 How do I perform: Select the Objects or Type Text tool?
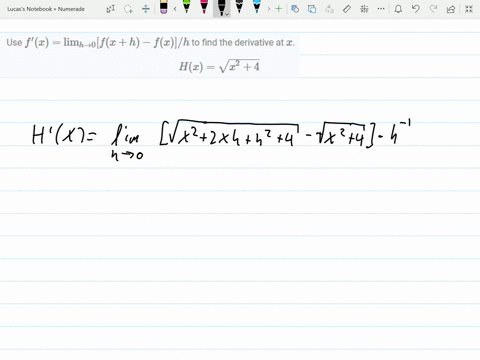click(110, 9)
